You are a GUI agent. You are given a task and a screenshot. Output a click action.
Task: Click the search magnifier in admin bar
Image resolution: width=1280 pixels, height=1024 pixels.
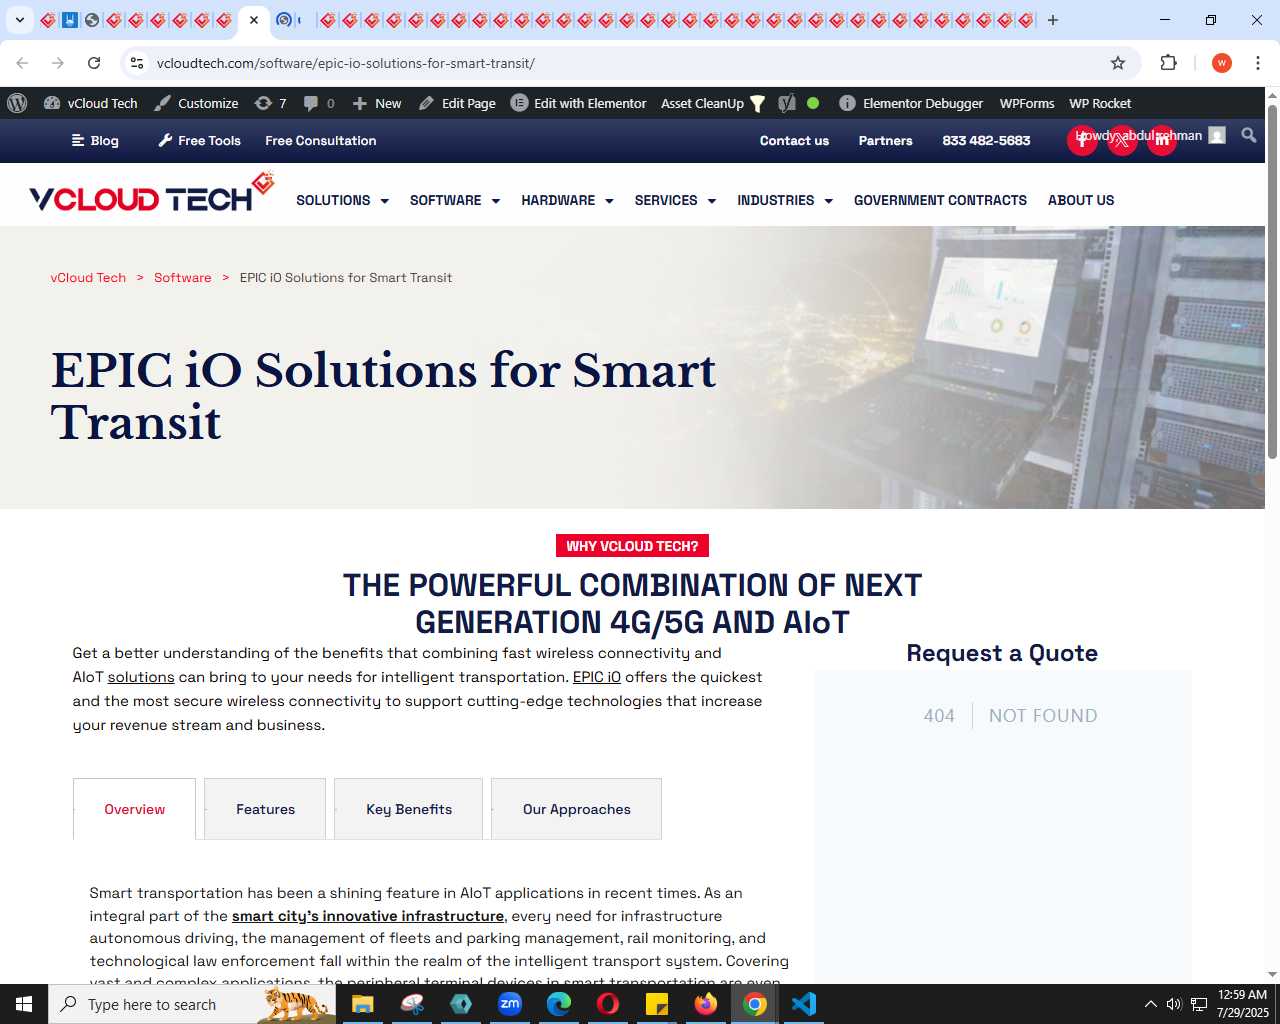1249,135
